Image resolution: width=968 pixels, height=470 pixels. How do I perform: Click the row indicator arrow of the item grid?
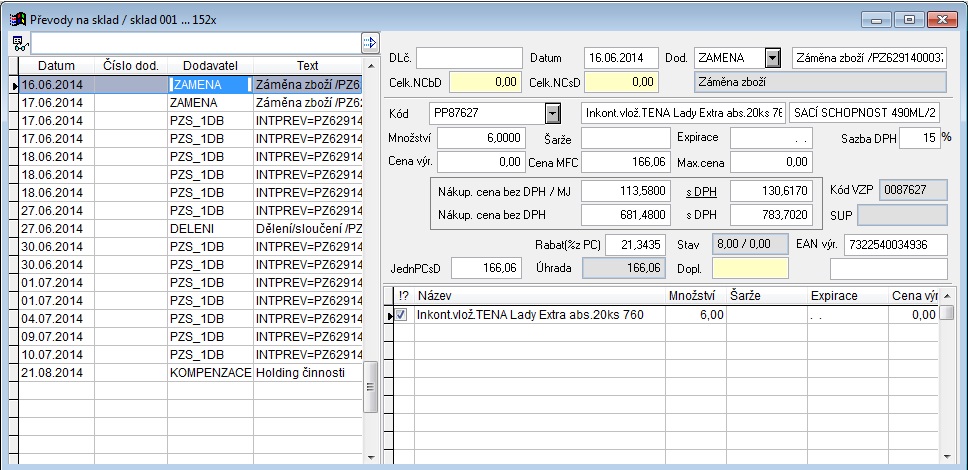390,315
